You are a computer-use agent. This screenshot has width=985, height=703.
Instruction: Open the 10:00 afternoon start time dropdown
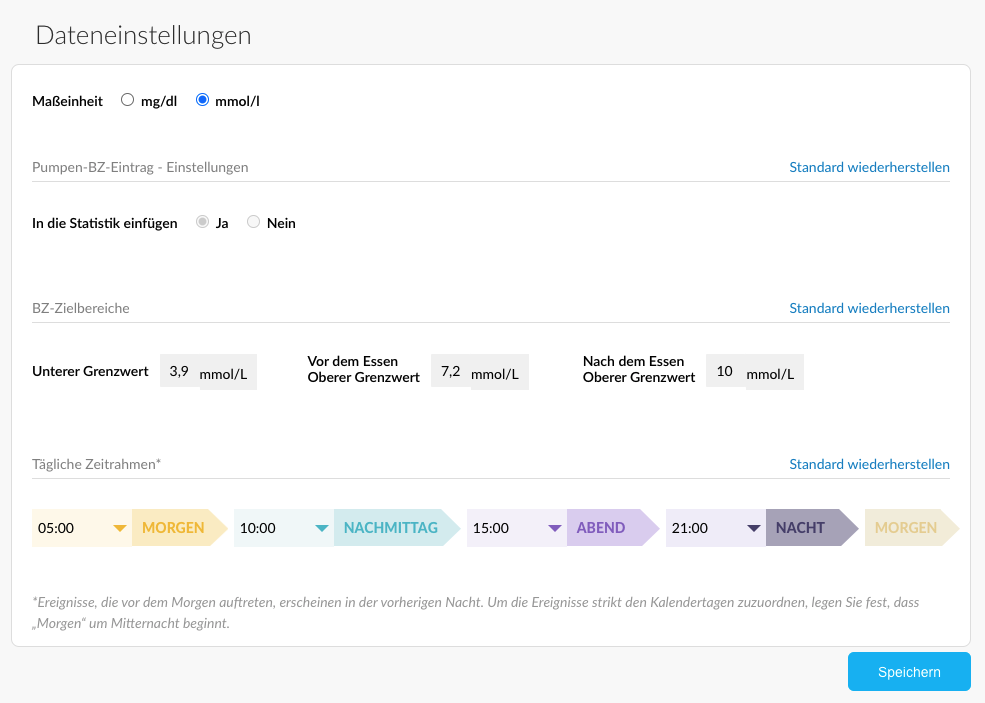tap(284, 528)
